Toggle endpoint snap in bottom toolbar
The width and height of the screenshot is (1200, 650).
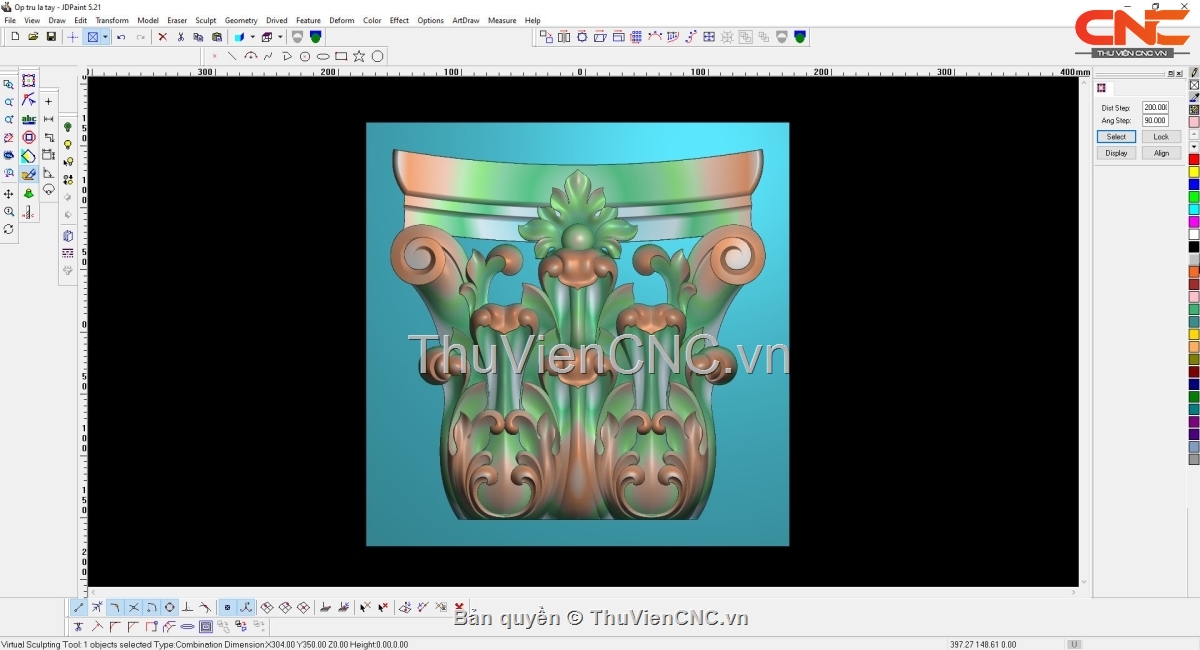(79, 607)
